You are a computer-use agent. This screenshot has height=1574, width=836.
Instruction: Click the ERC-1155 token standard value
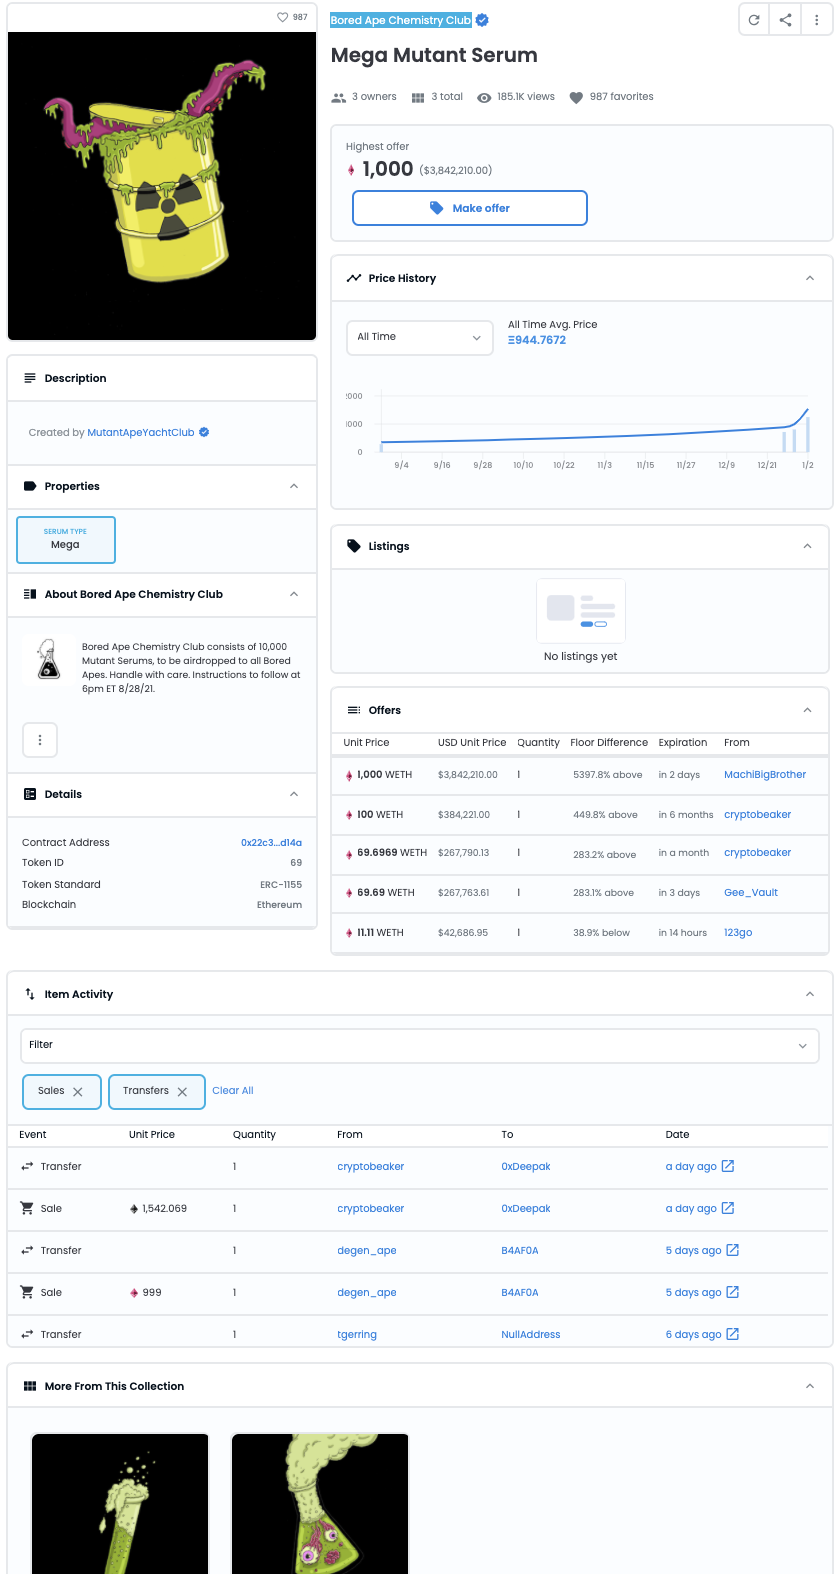[281, 885]
